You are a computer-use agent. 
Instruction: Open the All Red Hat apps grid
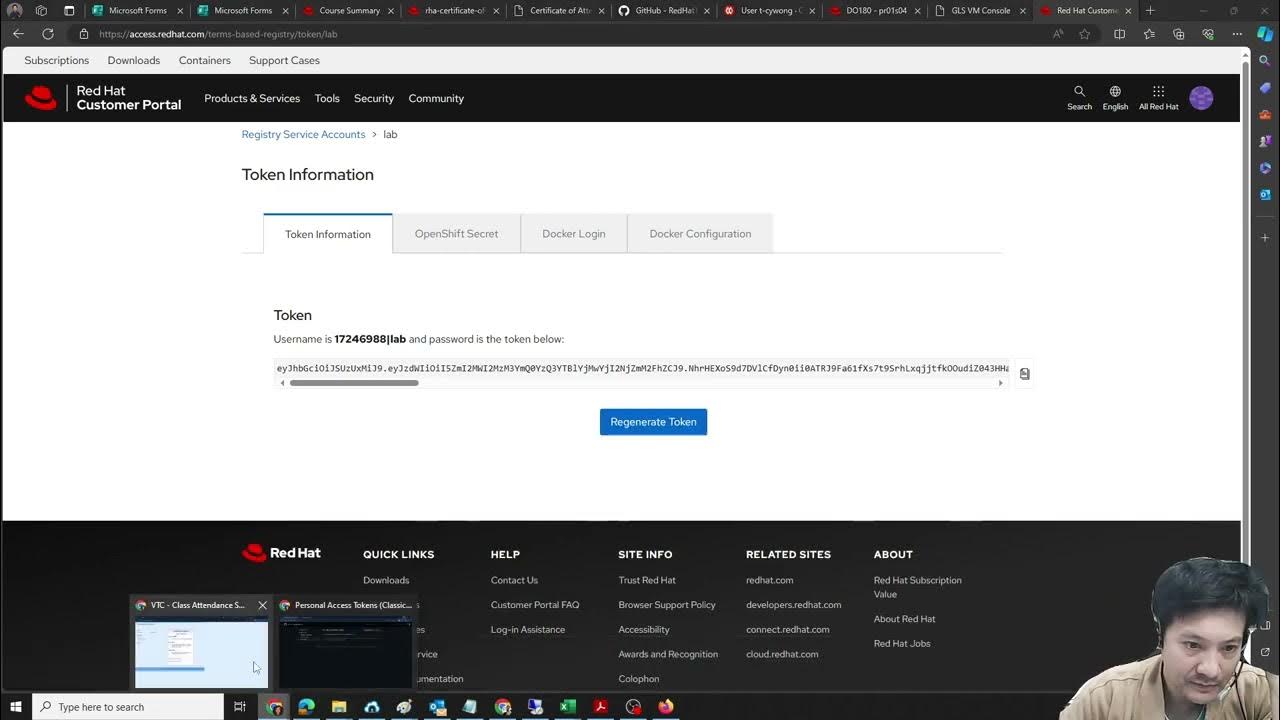point(1158,98)
